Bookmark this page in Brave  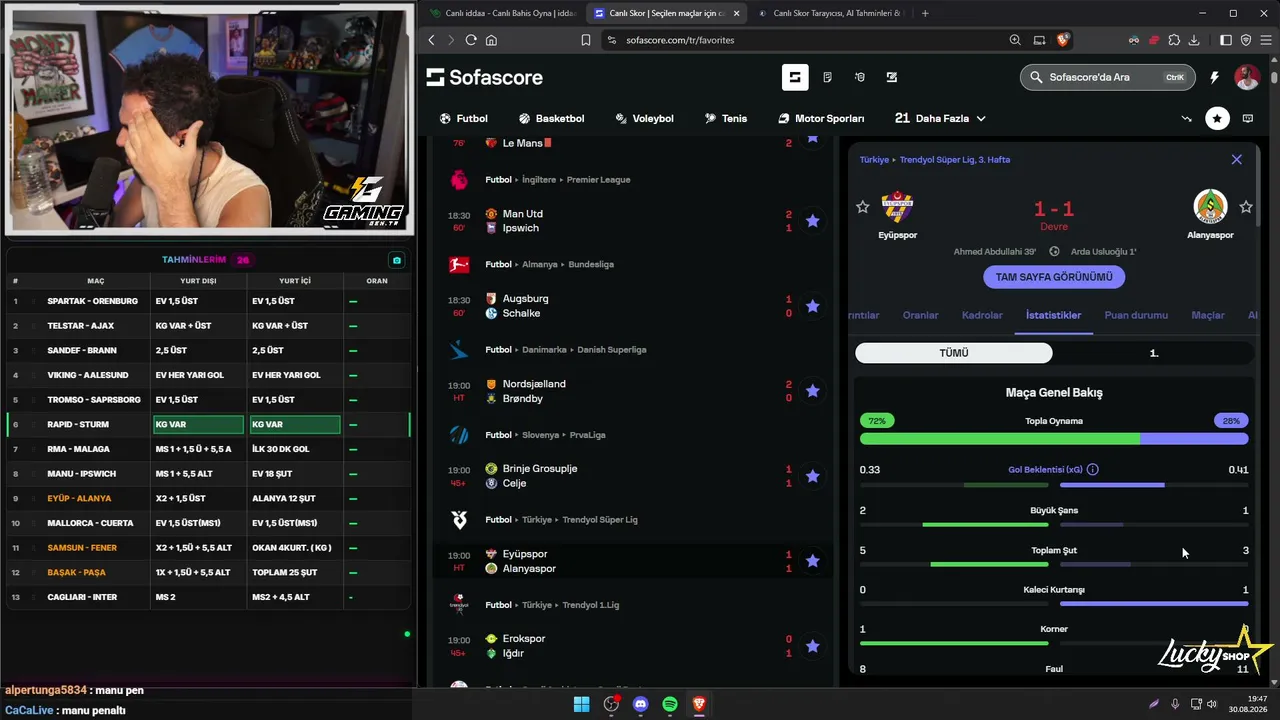[586, 40]
